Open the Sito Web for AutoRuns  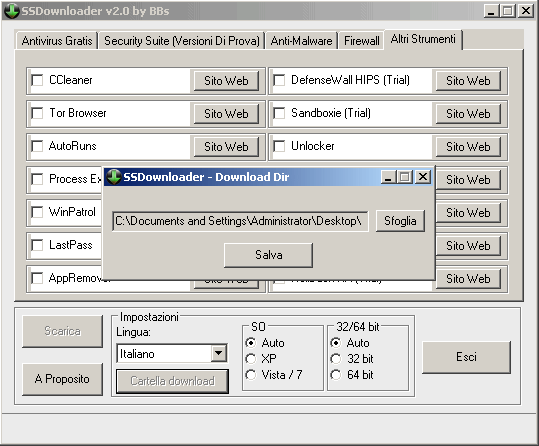tap(226, 147)
